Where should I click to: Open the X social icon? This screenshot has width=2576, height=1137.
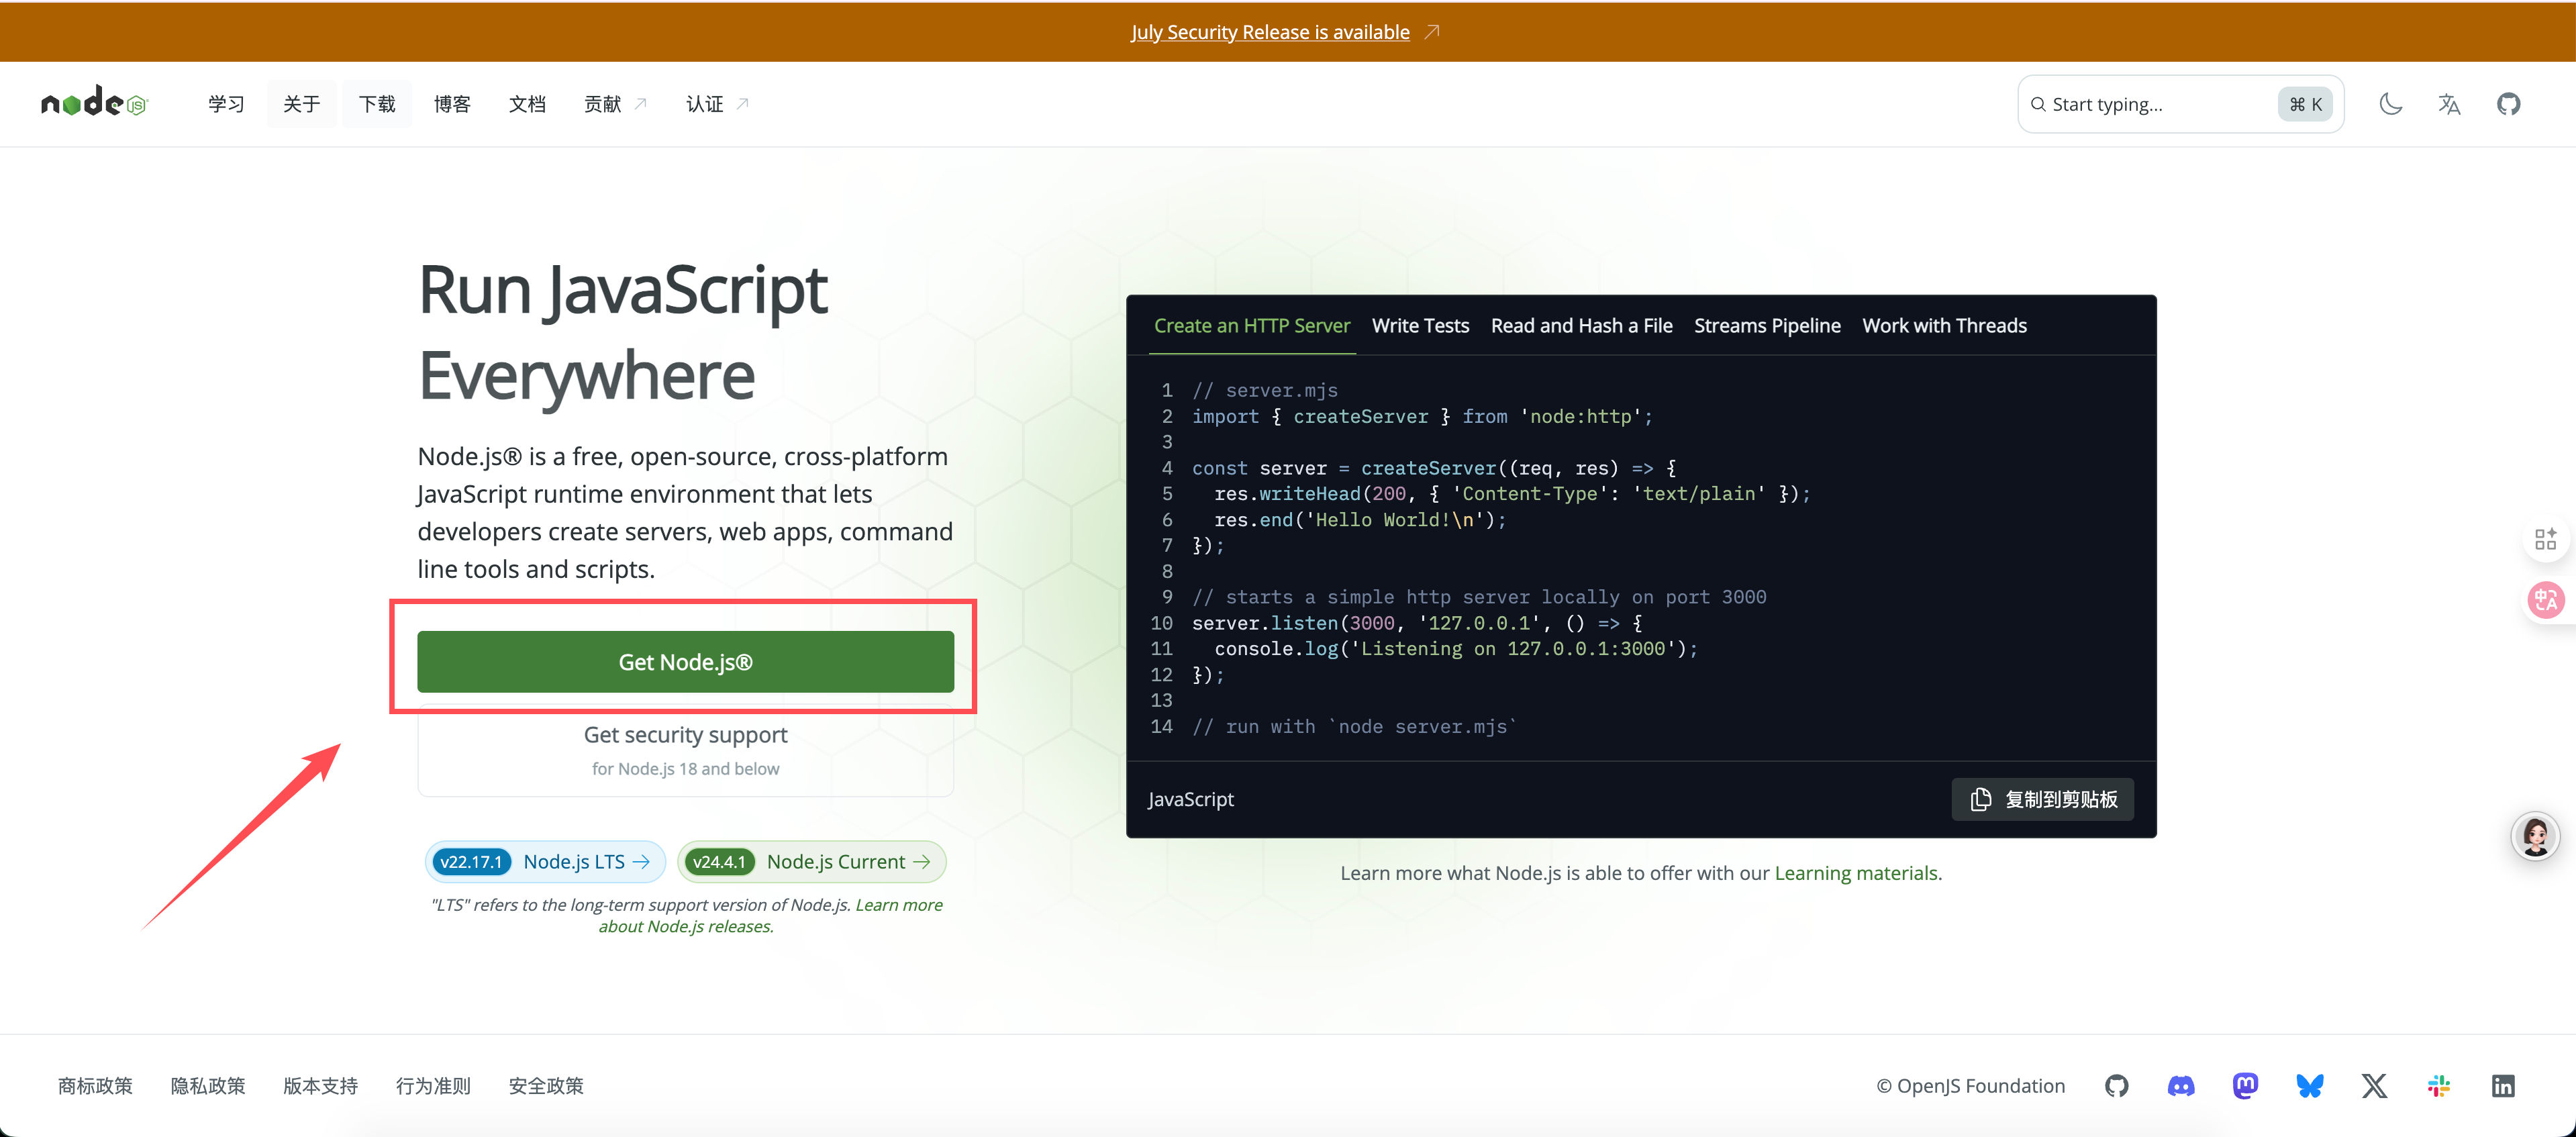2374,1086
